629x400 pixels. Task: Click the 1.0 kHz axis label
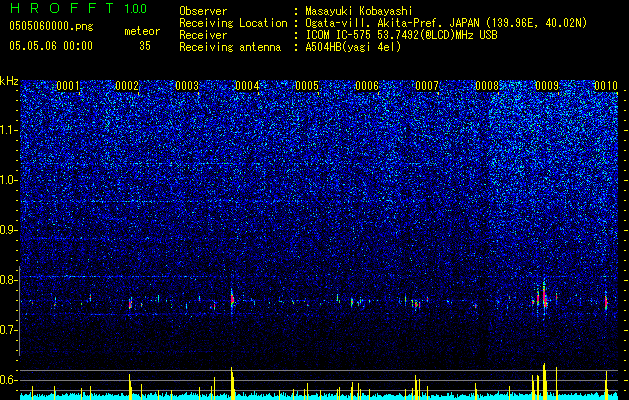point(9,180)
